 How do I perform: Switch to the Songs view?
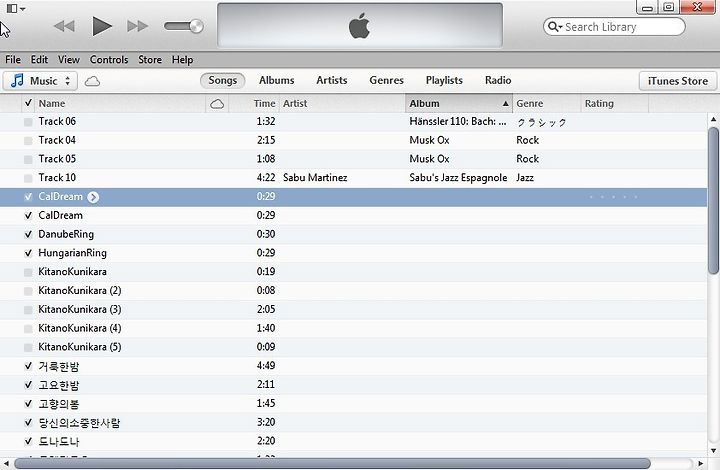(x=223, y=80)
